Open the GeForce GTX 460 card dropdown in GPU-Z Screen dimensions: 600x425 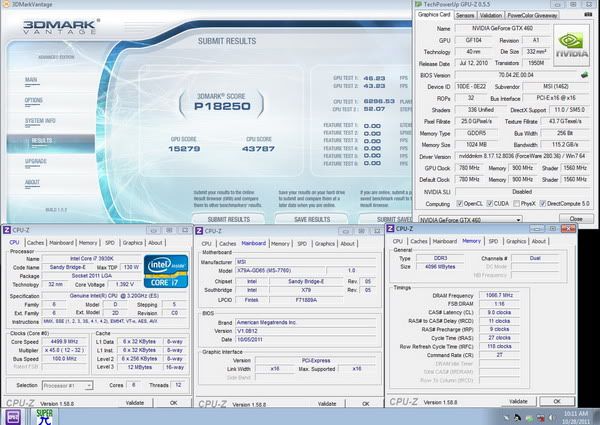pos(470,220)
